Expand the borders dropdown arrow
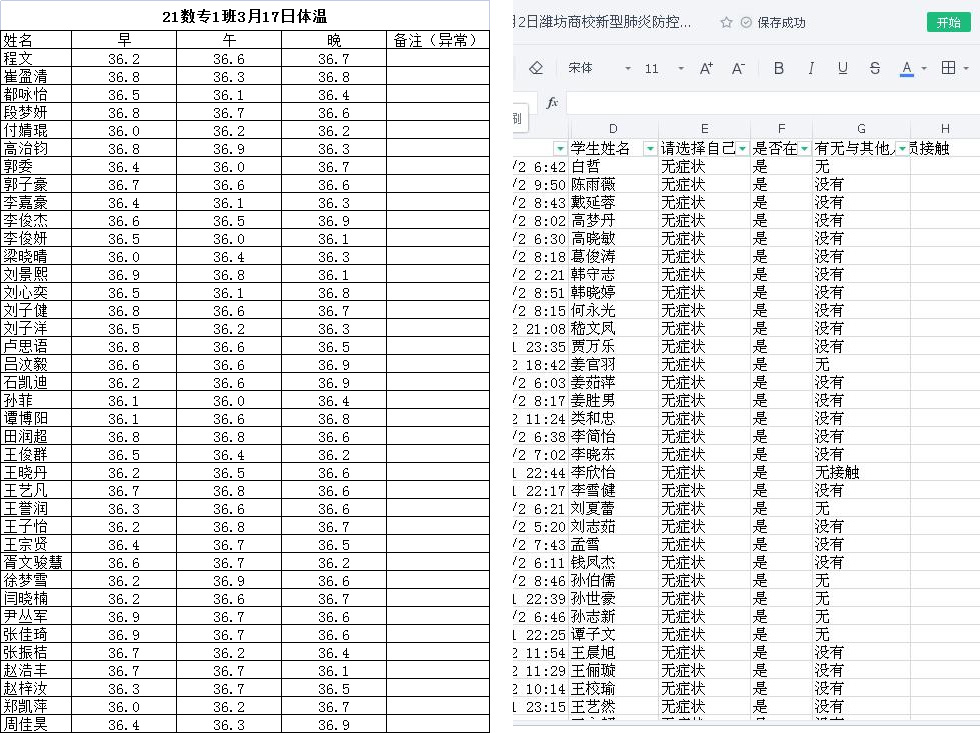This screenshot has height=733, width=980. tap(966, 69)
